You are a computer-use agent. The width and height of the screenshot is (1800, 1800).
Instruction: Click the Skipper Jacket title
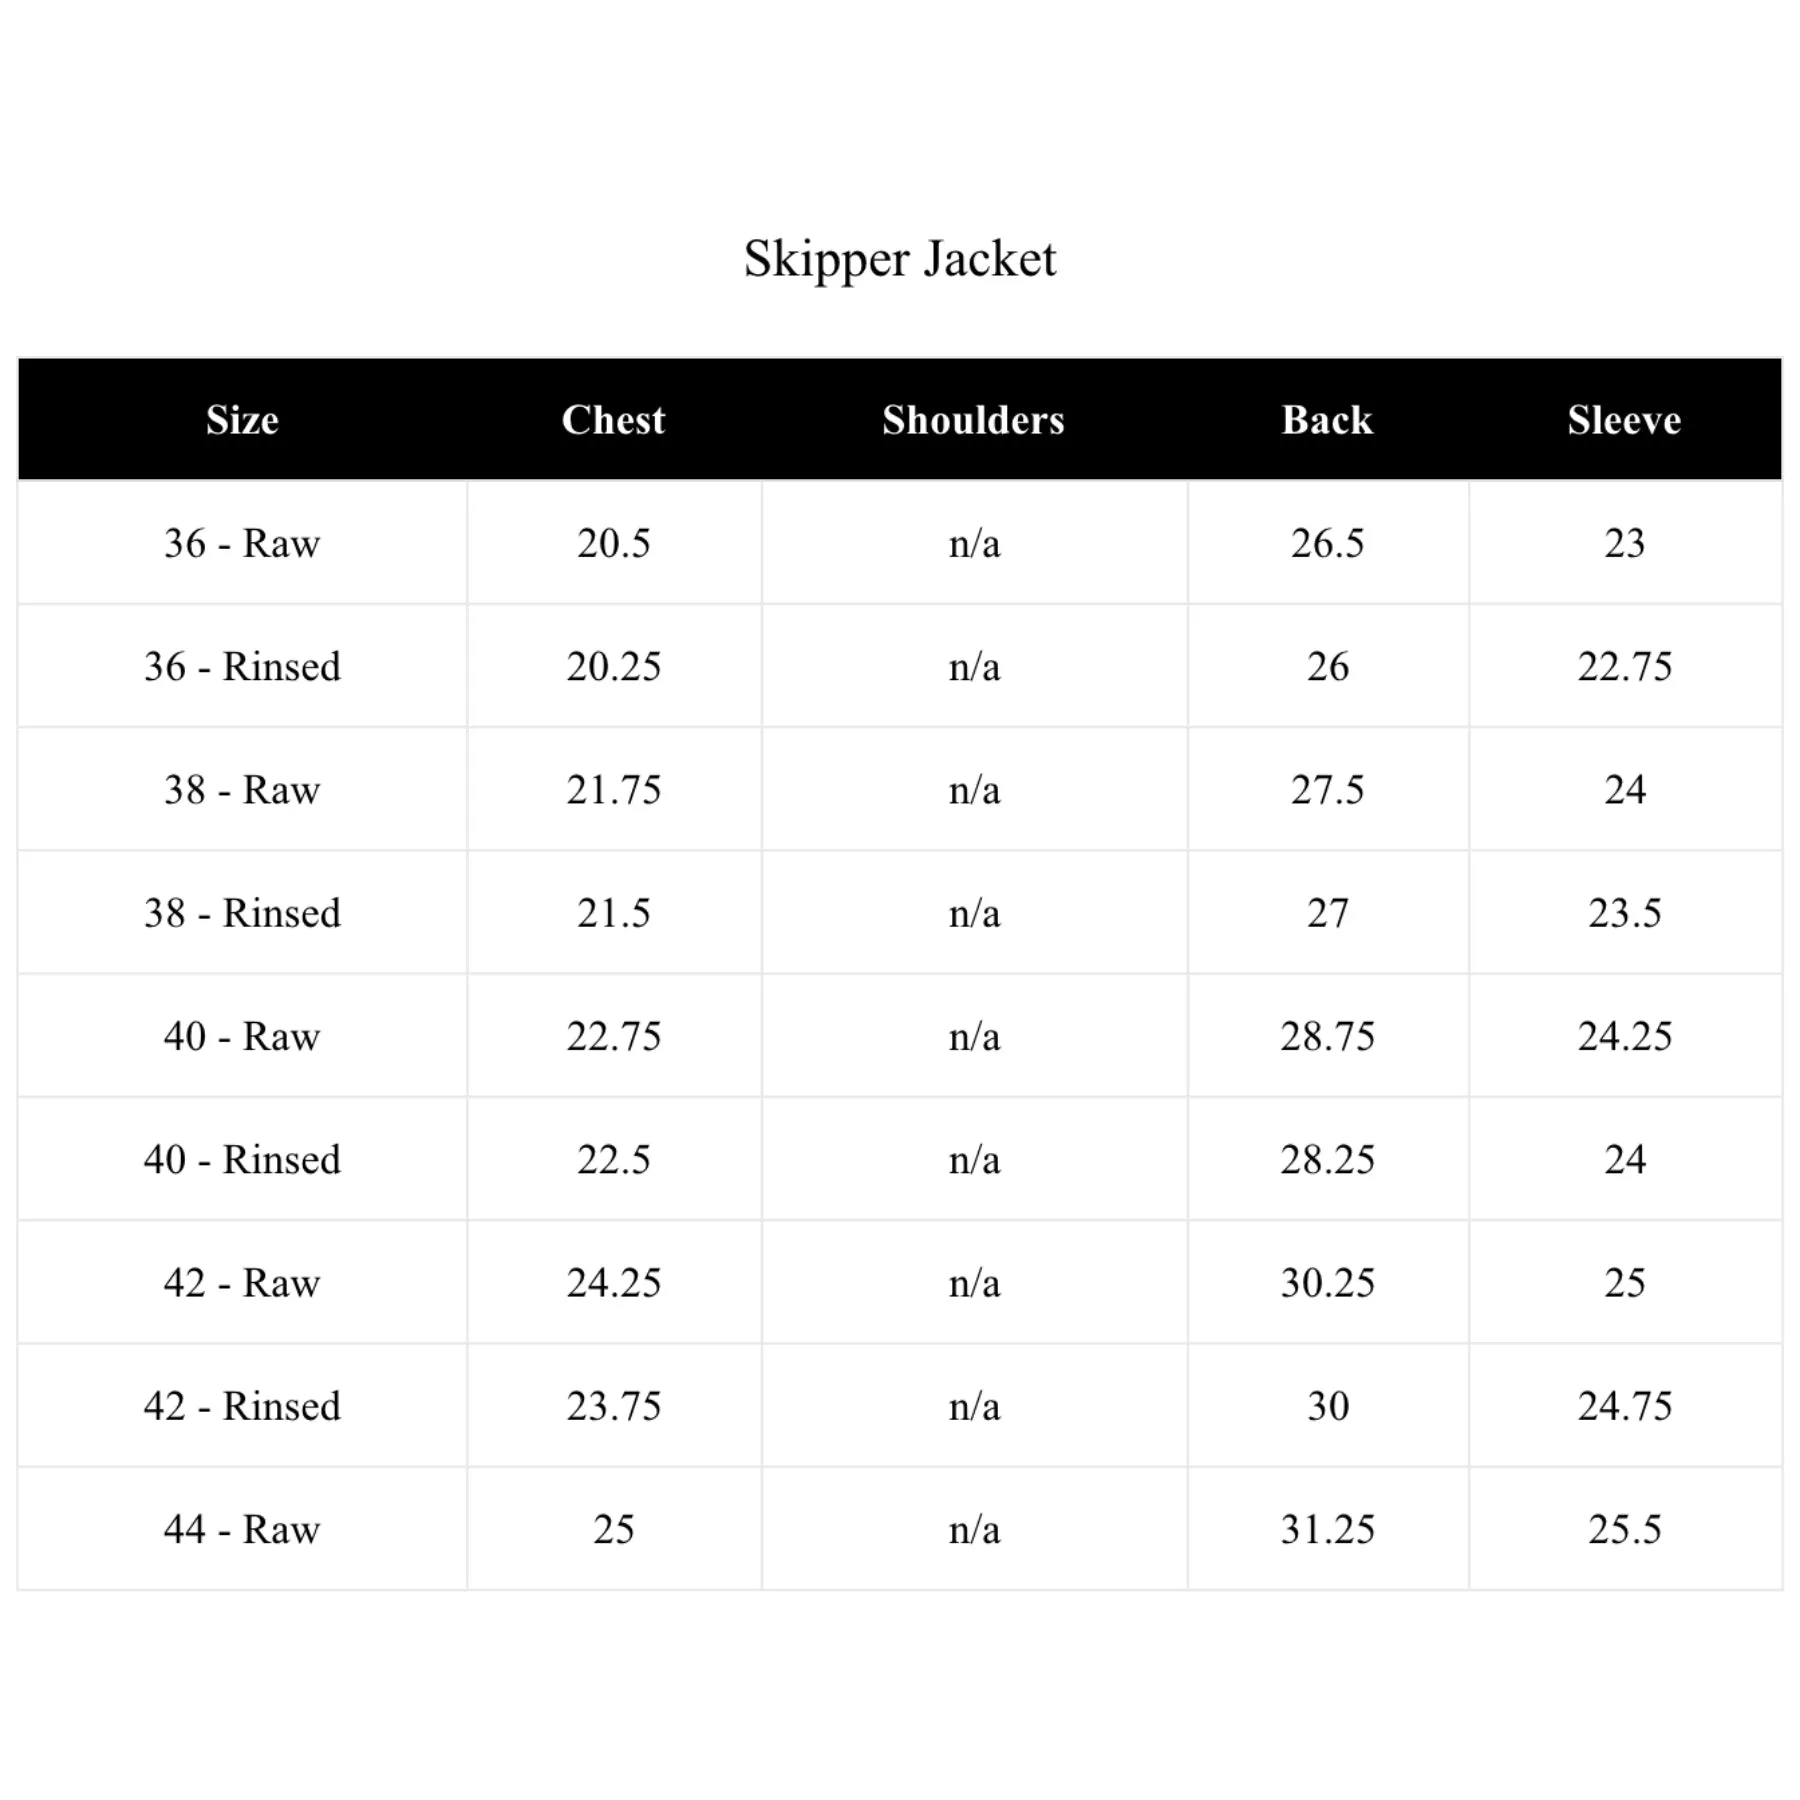tap(899, 260)
